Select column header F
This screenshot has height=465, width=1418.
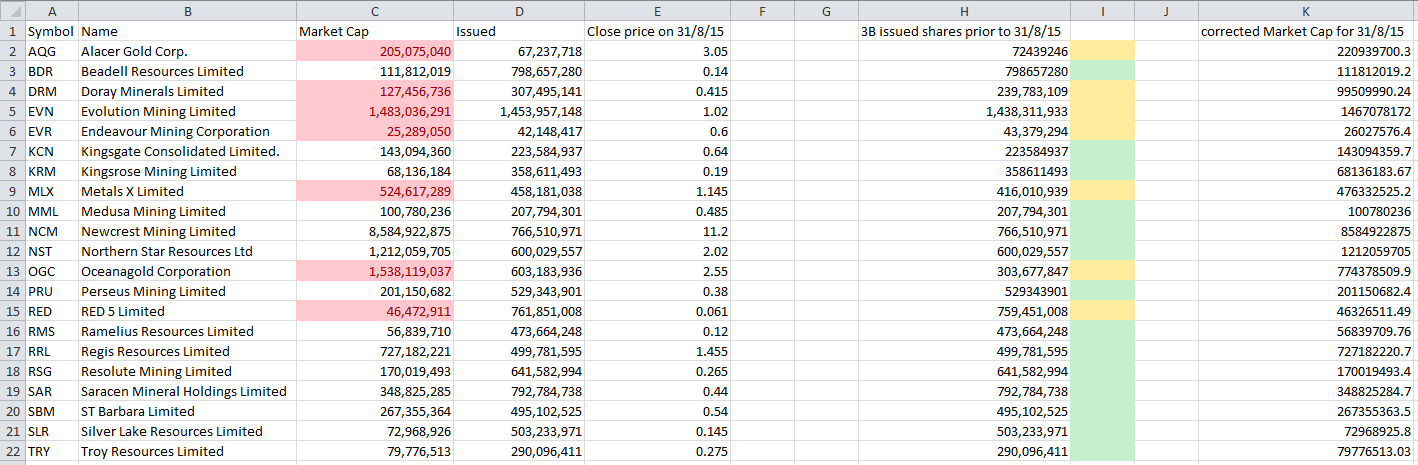(762, 10)
